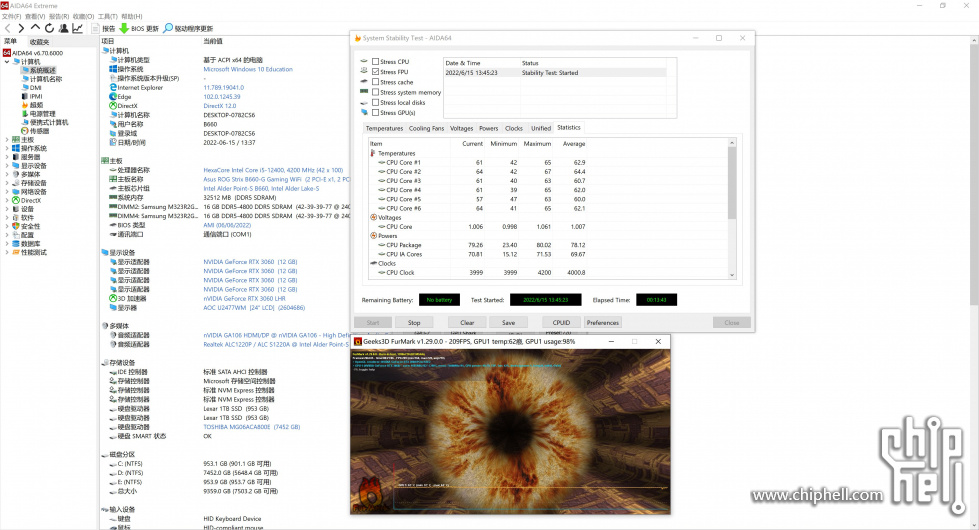The image size is (979, 530).
Task: Click the Up arrow in AIDA64 toolbar
Action: 35,28
